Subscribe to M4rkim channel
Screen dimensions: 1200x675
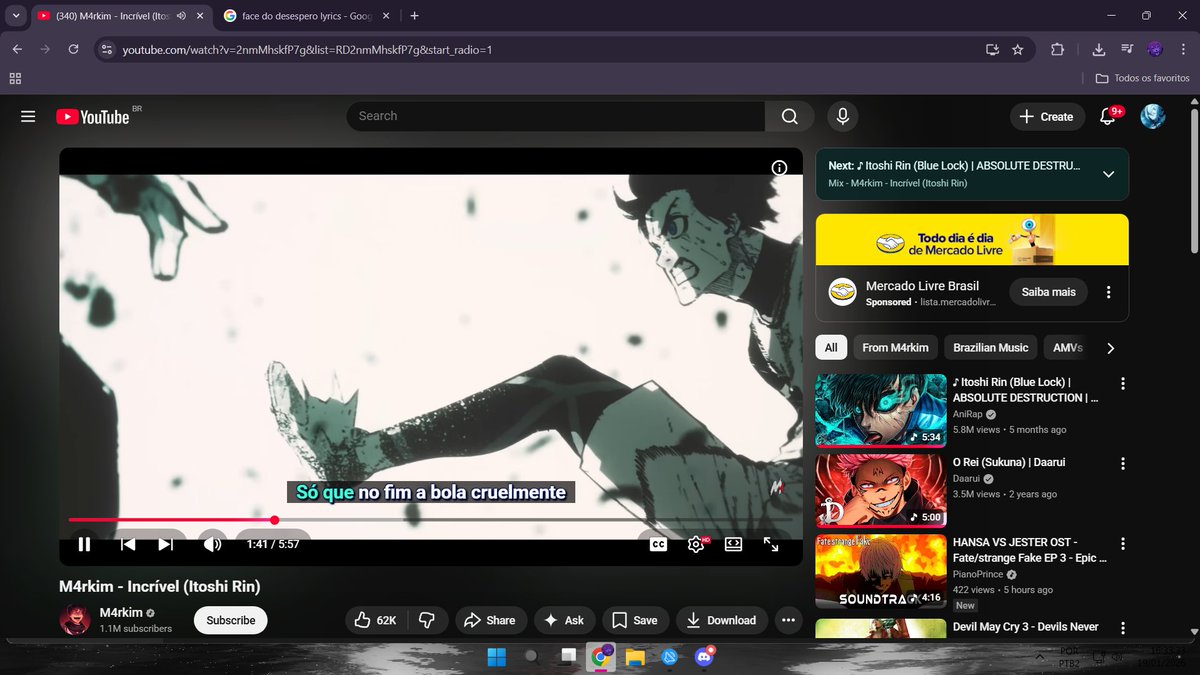(231, 620)
